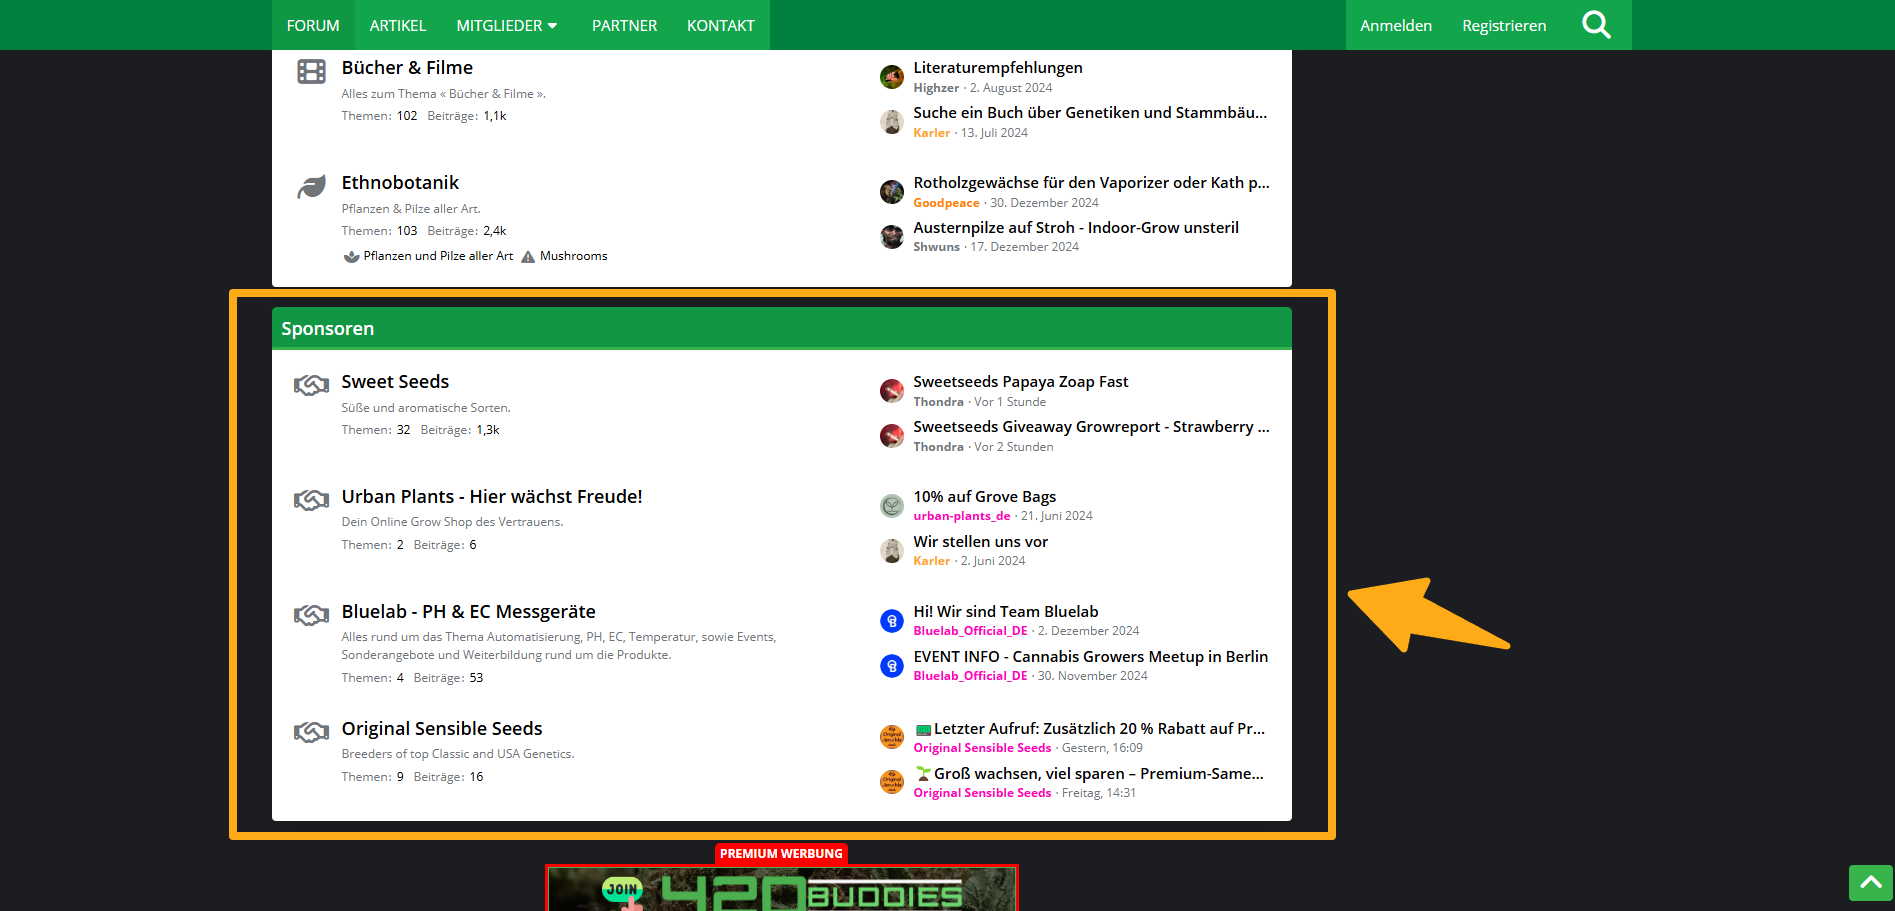Open the Literaturempfehlungen thread

[x=998, y=68]
